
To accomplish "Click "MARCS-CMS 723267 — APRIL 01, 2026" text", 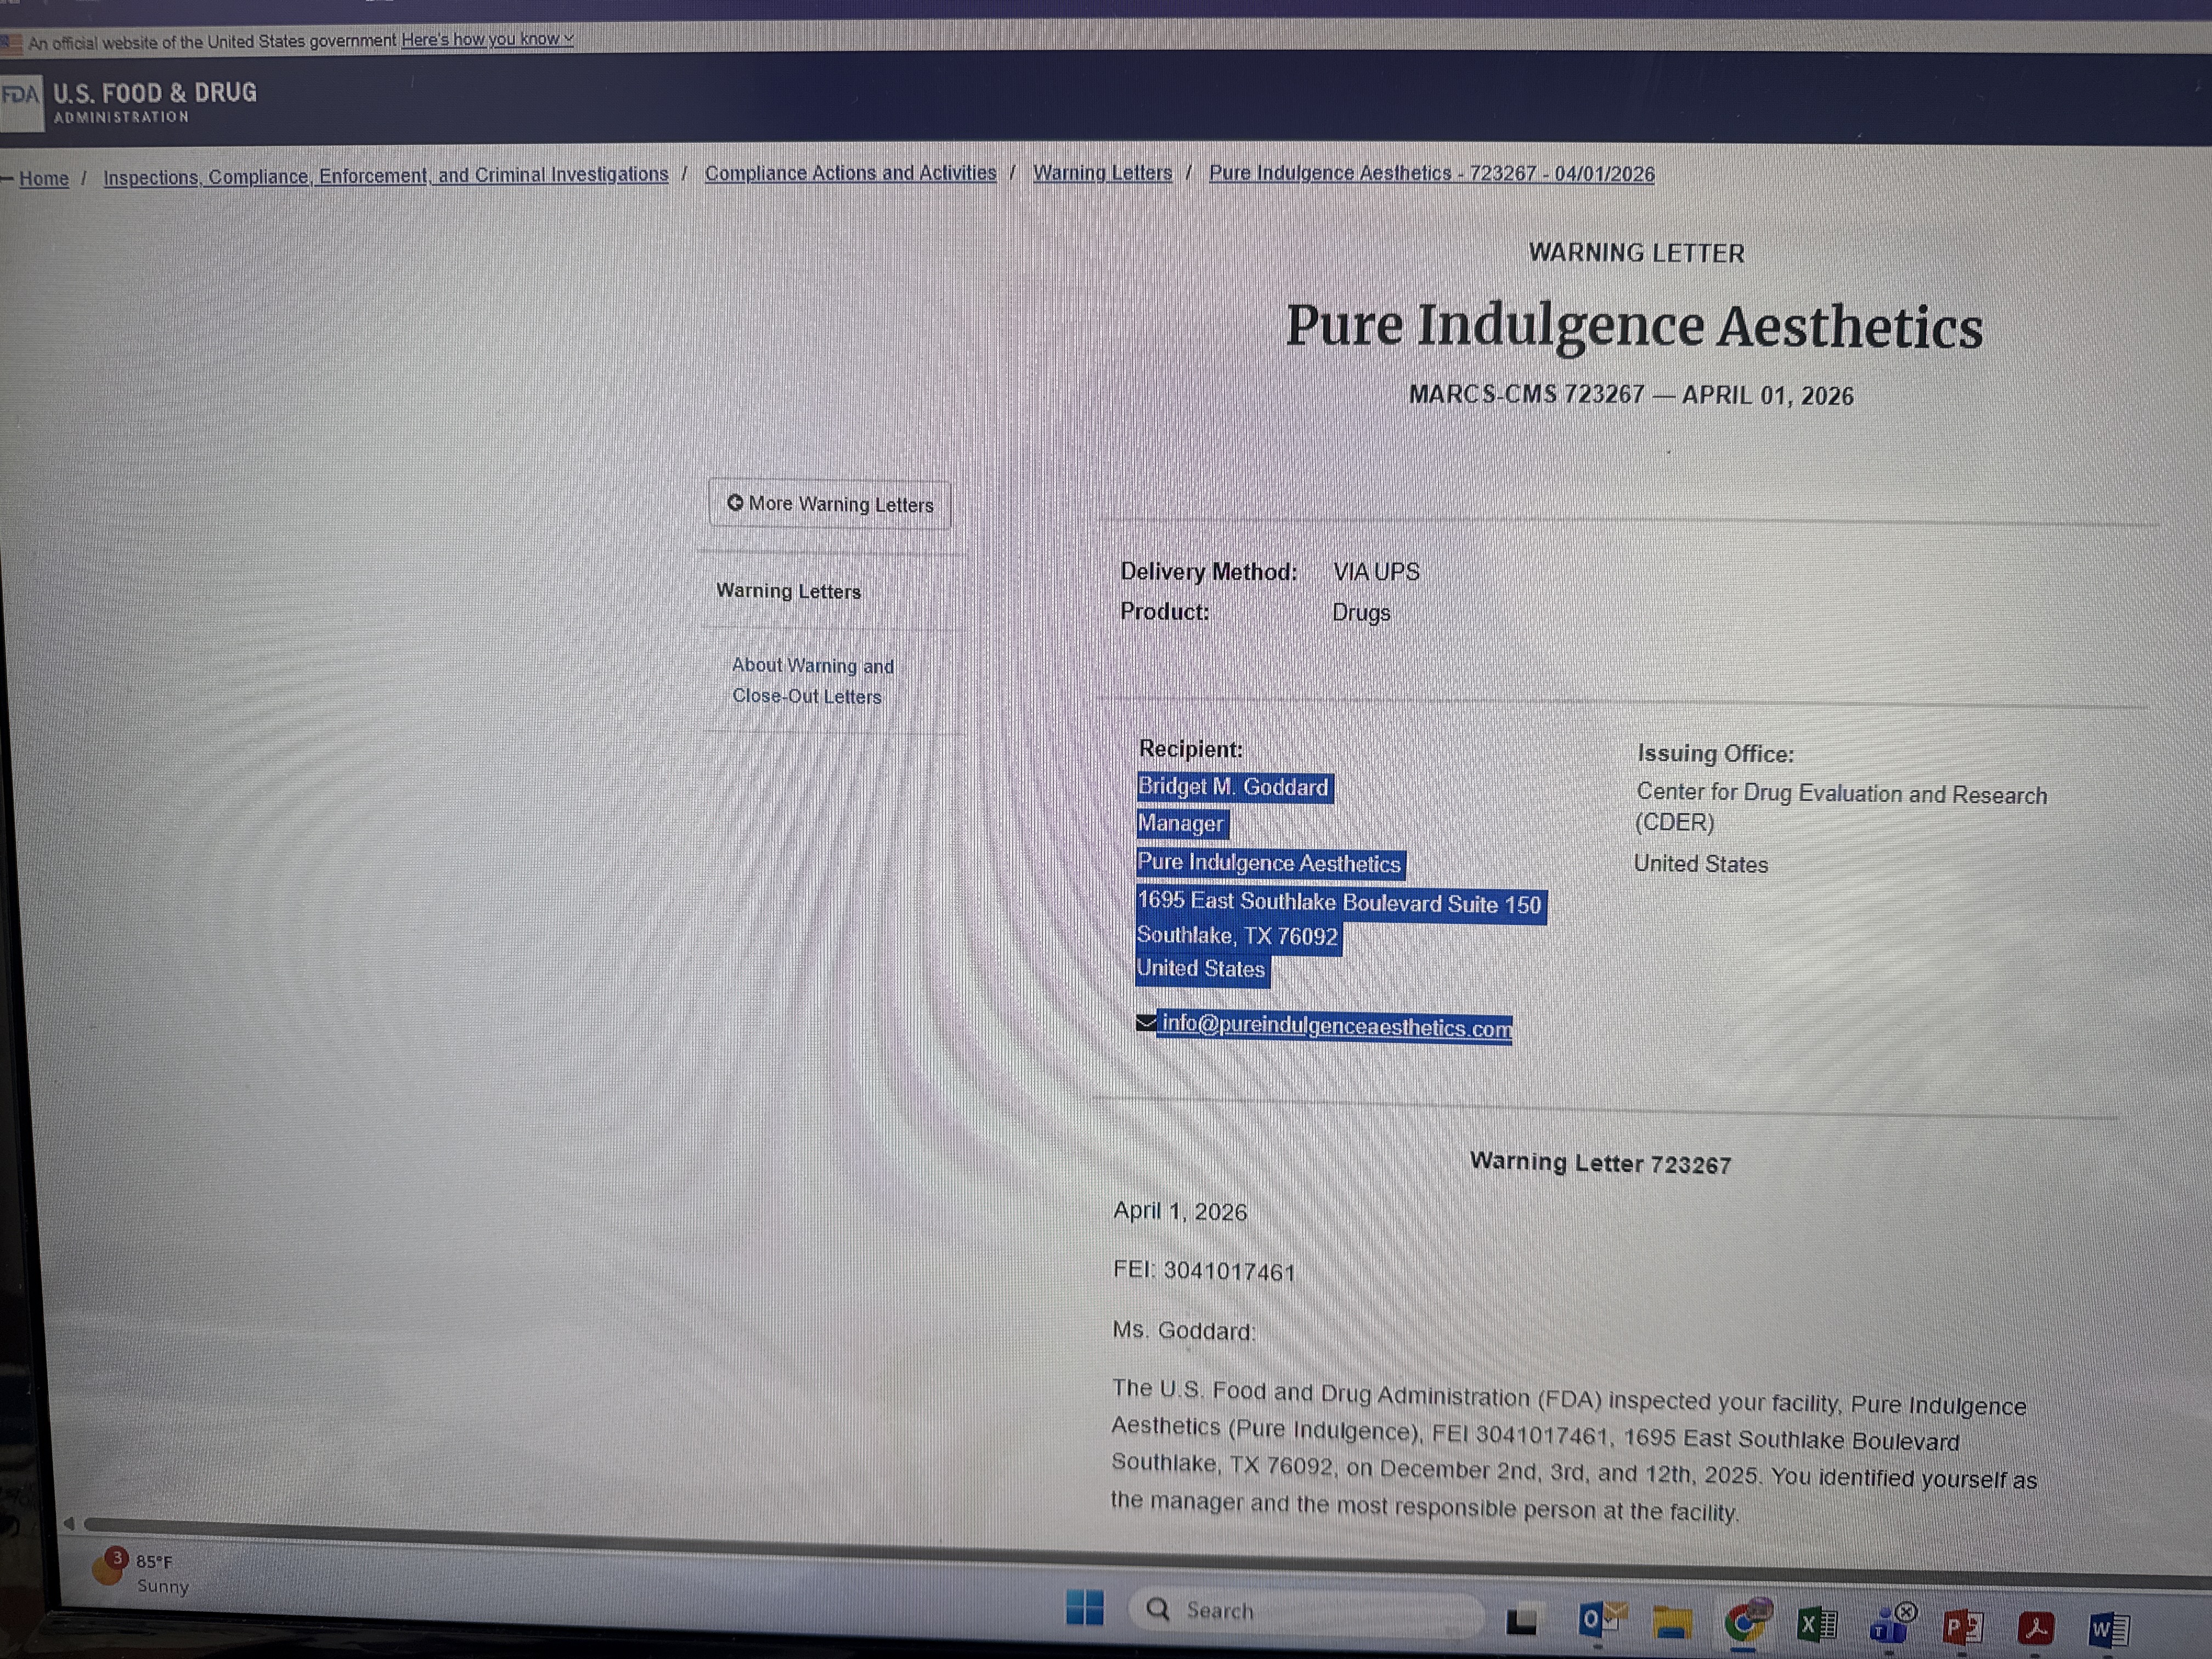I will click(1631, 395).
